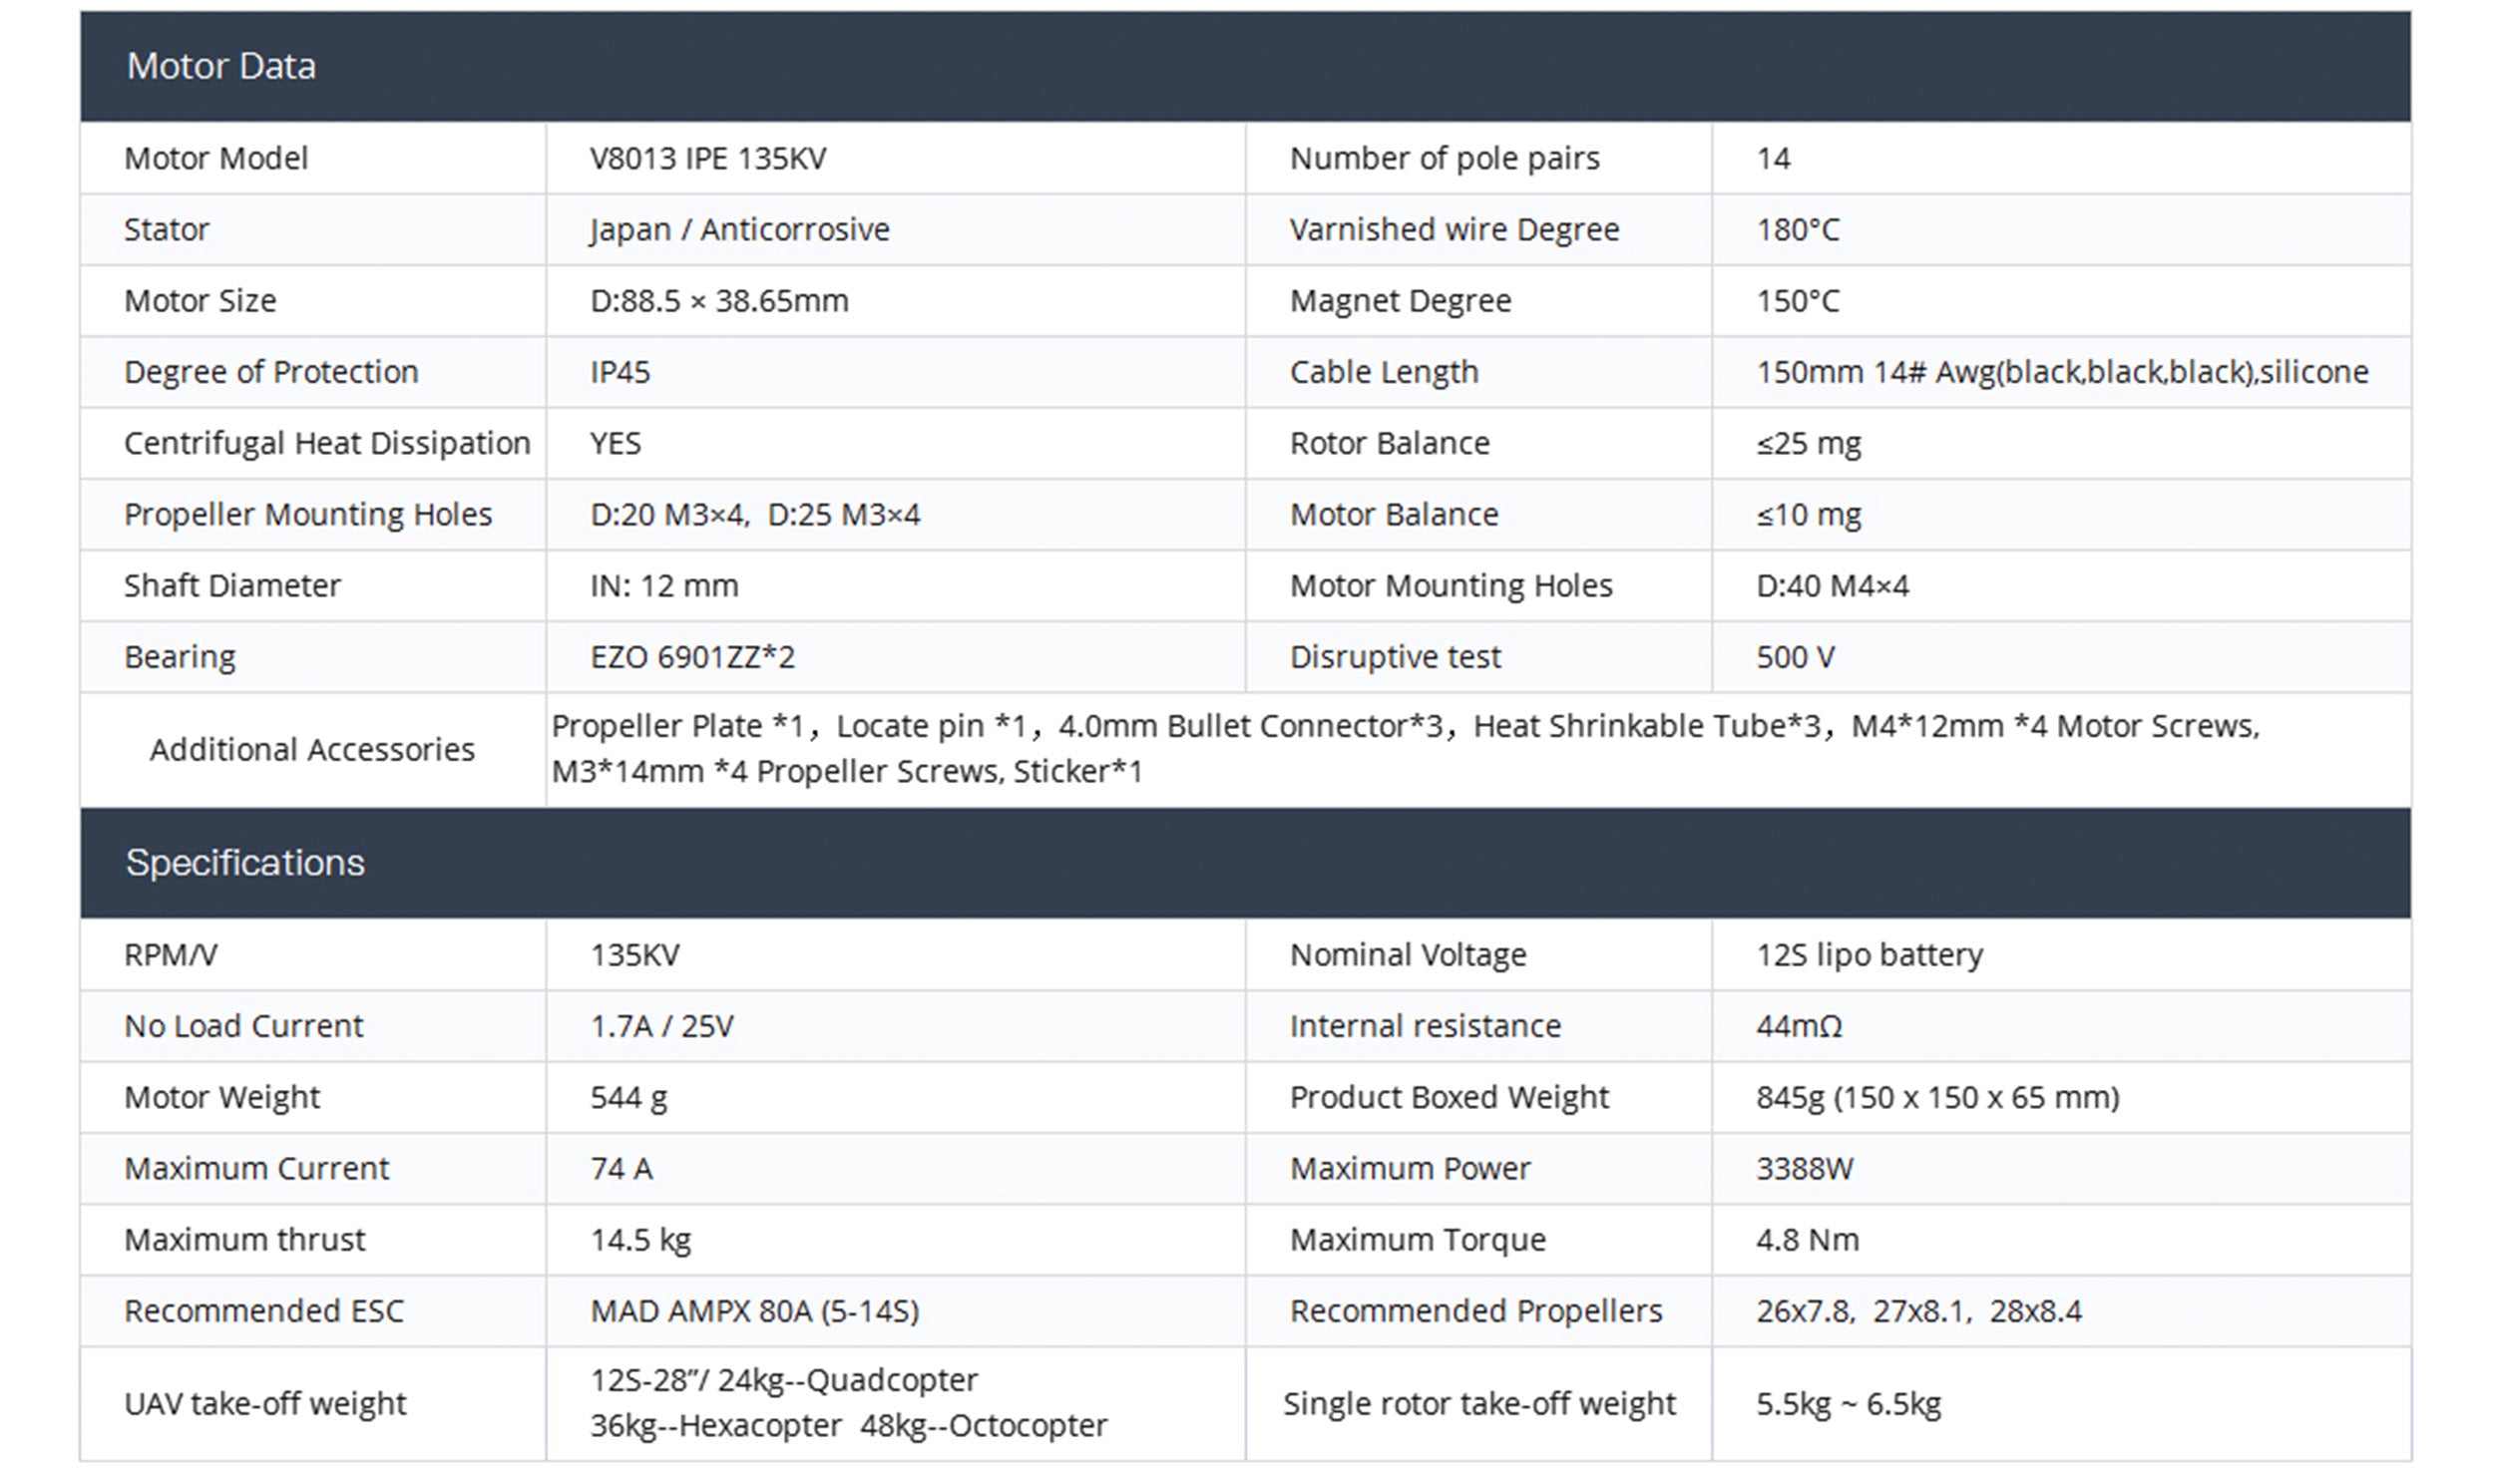2494x1484 pixels.
Task: Click the Centrifugal Heat Dissipation label
Action: pyautogui.click(x=327, y=443)
